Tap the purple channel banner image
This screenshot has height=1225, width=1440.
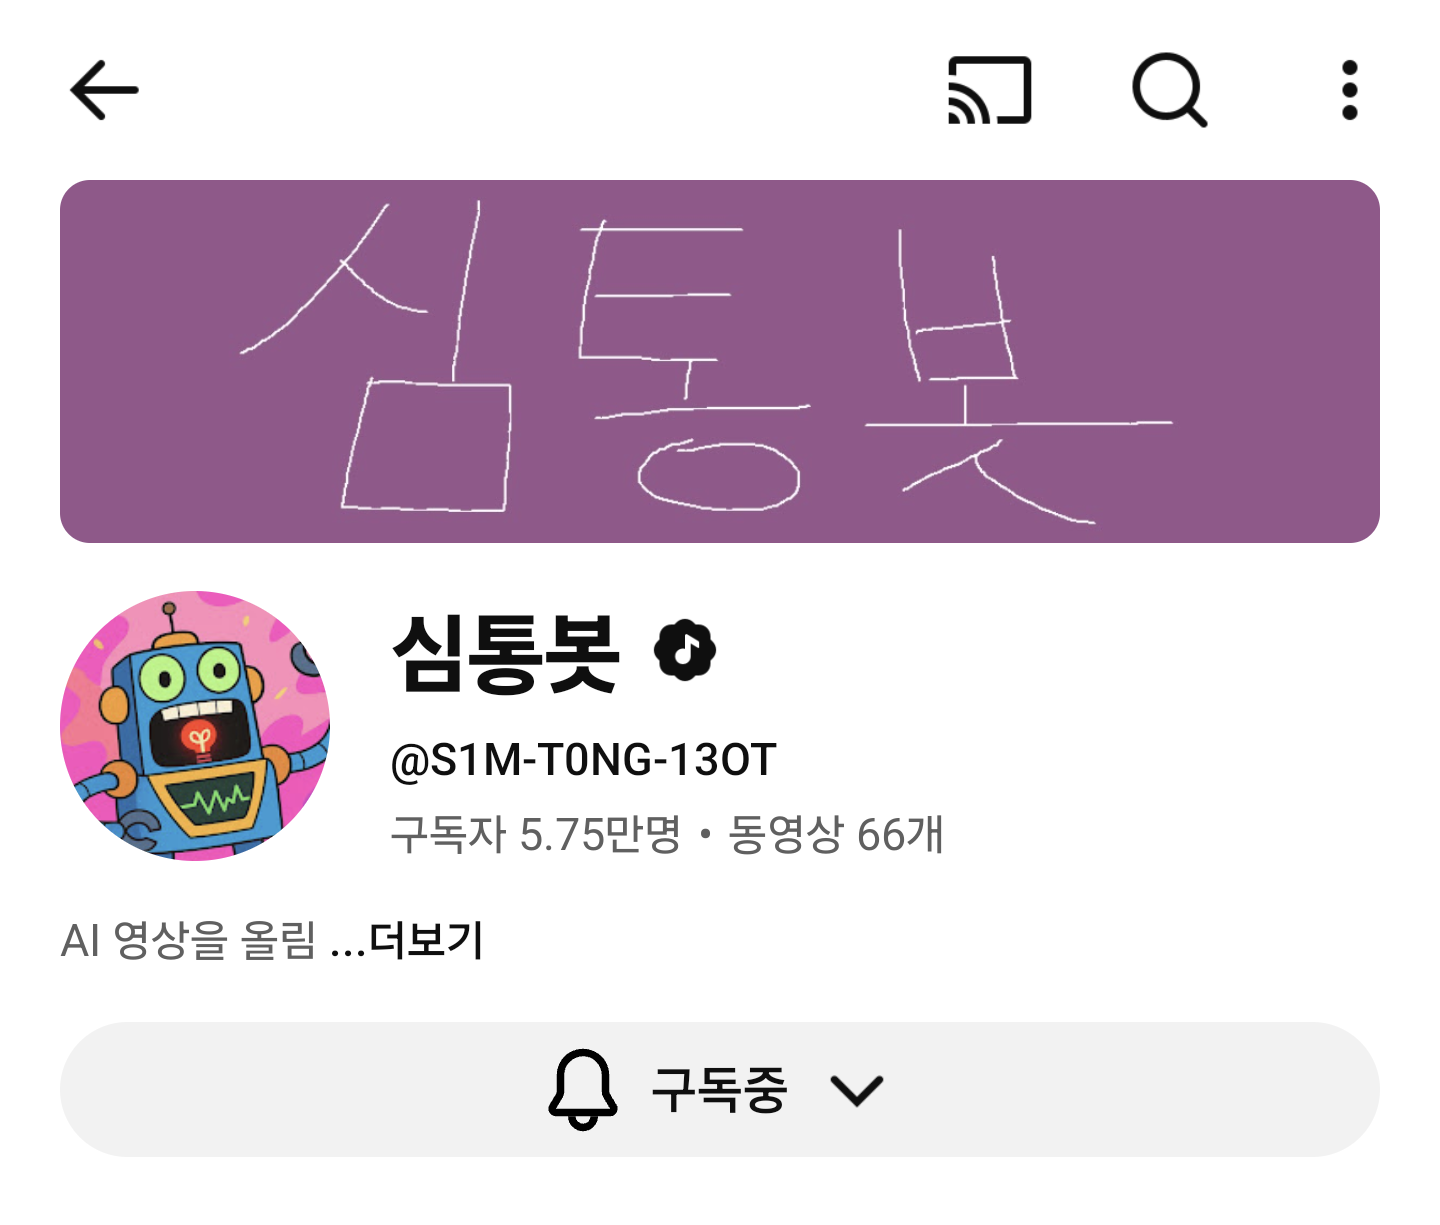click(x=720, y=361)
